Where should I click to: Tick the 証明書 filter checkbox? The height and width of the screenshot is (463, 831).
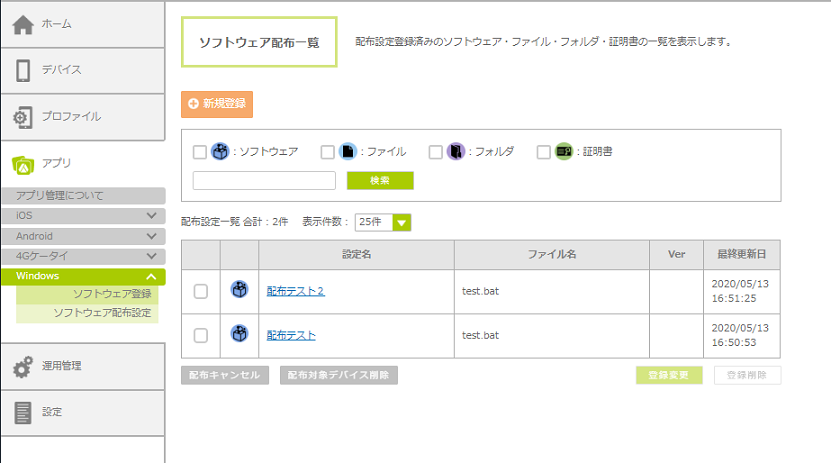click(544, 152)
